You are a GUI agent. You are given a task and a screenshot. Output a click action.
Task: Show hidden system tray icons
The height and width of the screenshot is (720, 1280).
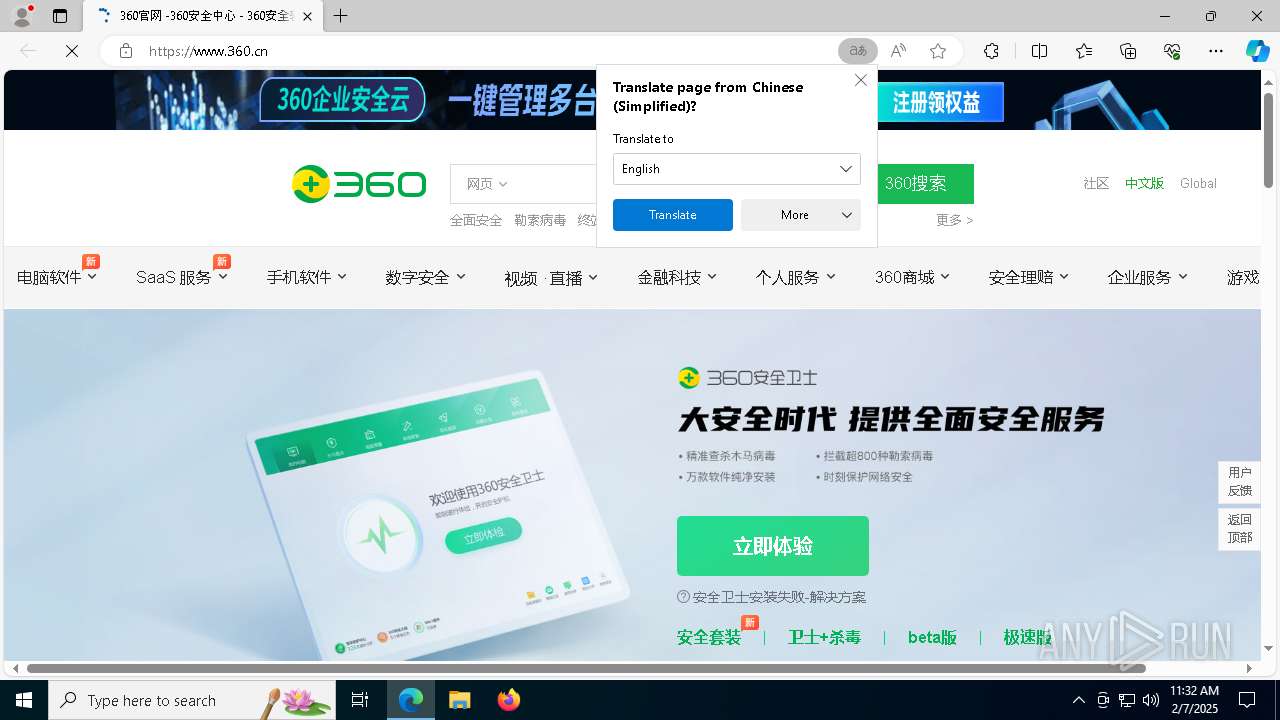click(1078, 700)
